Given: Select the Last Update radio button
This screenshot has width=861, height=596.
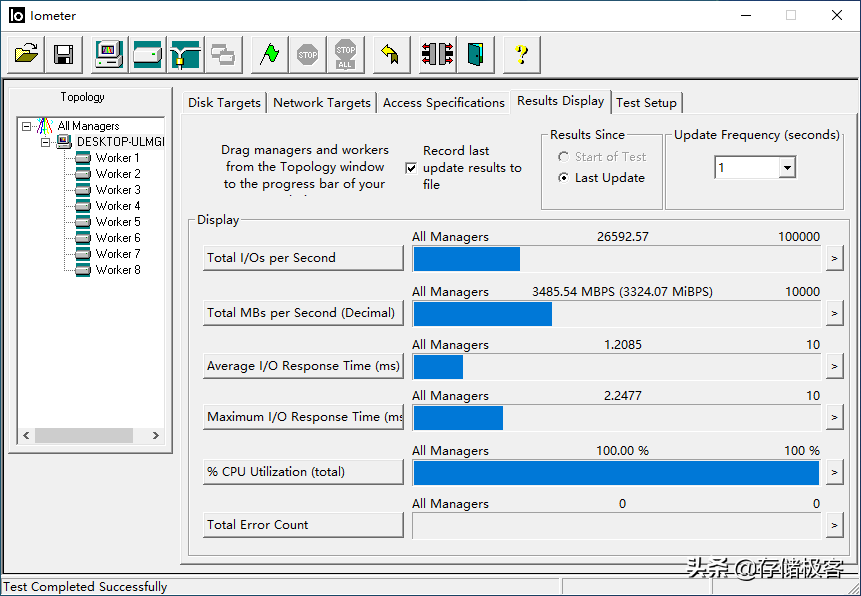Looking at the screenshot, I should point(564,178).
